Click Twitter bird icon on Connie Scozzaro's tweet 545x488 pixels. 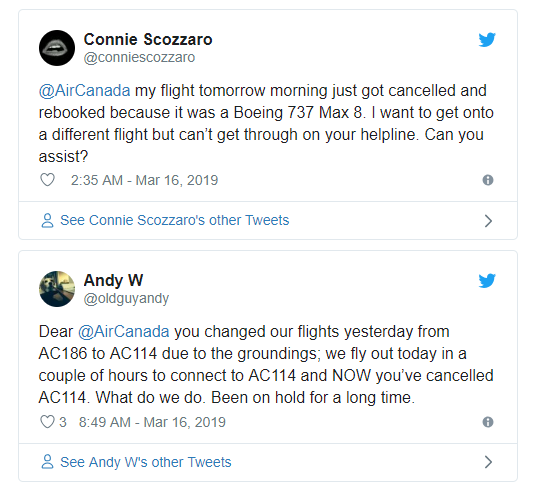point(487,39)
